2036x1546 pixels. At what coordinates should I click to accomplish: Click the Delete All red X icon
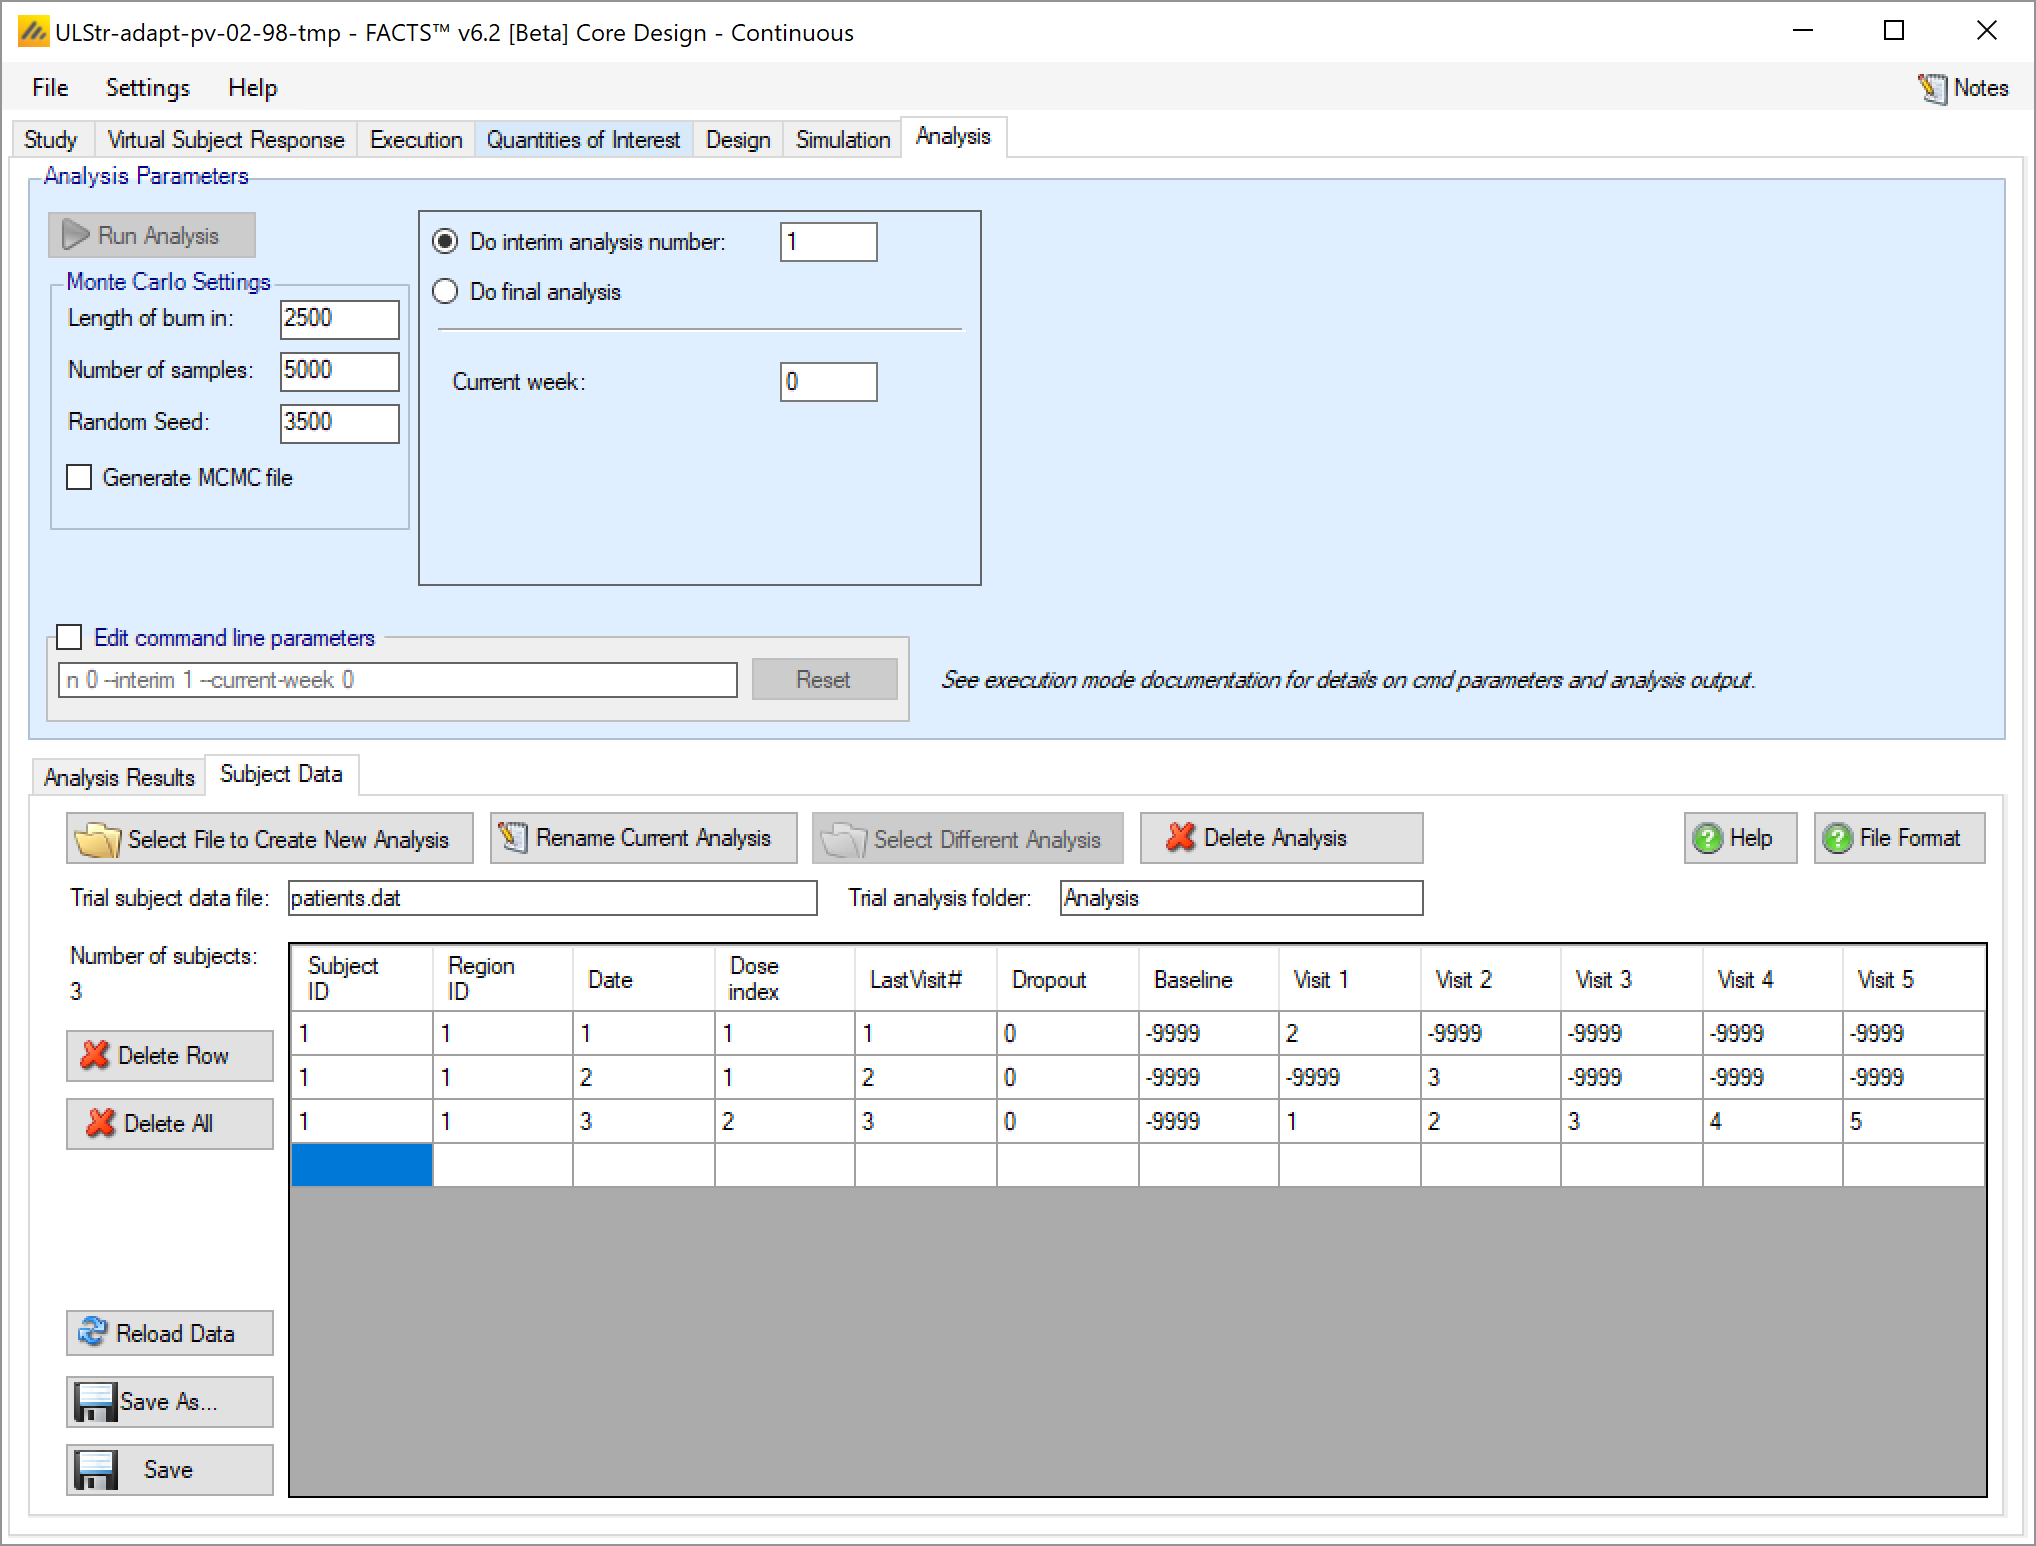tap(100, 1123)
